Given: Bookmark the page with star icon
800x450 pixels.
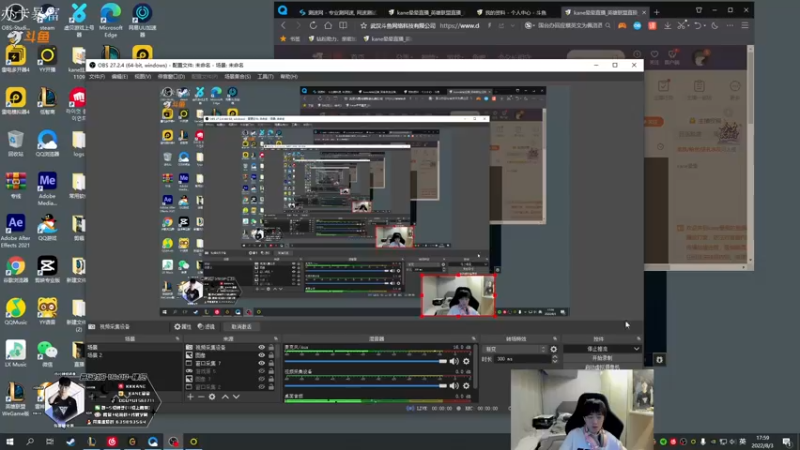Looking at the screenshot, I should (x=364, y=26).
